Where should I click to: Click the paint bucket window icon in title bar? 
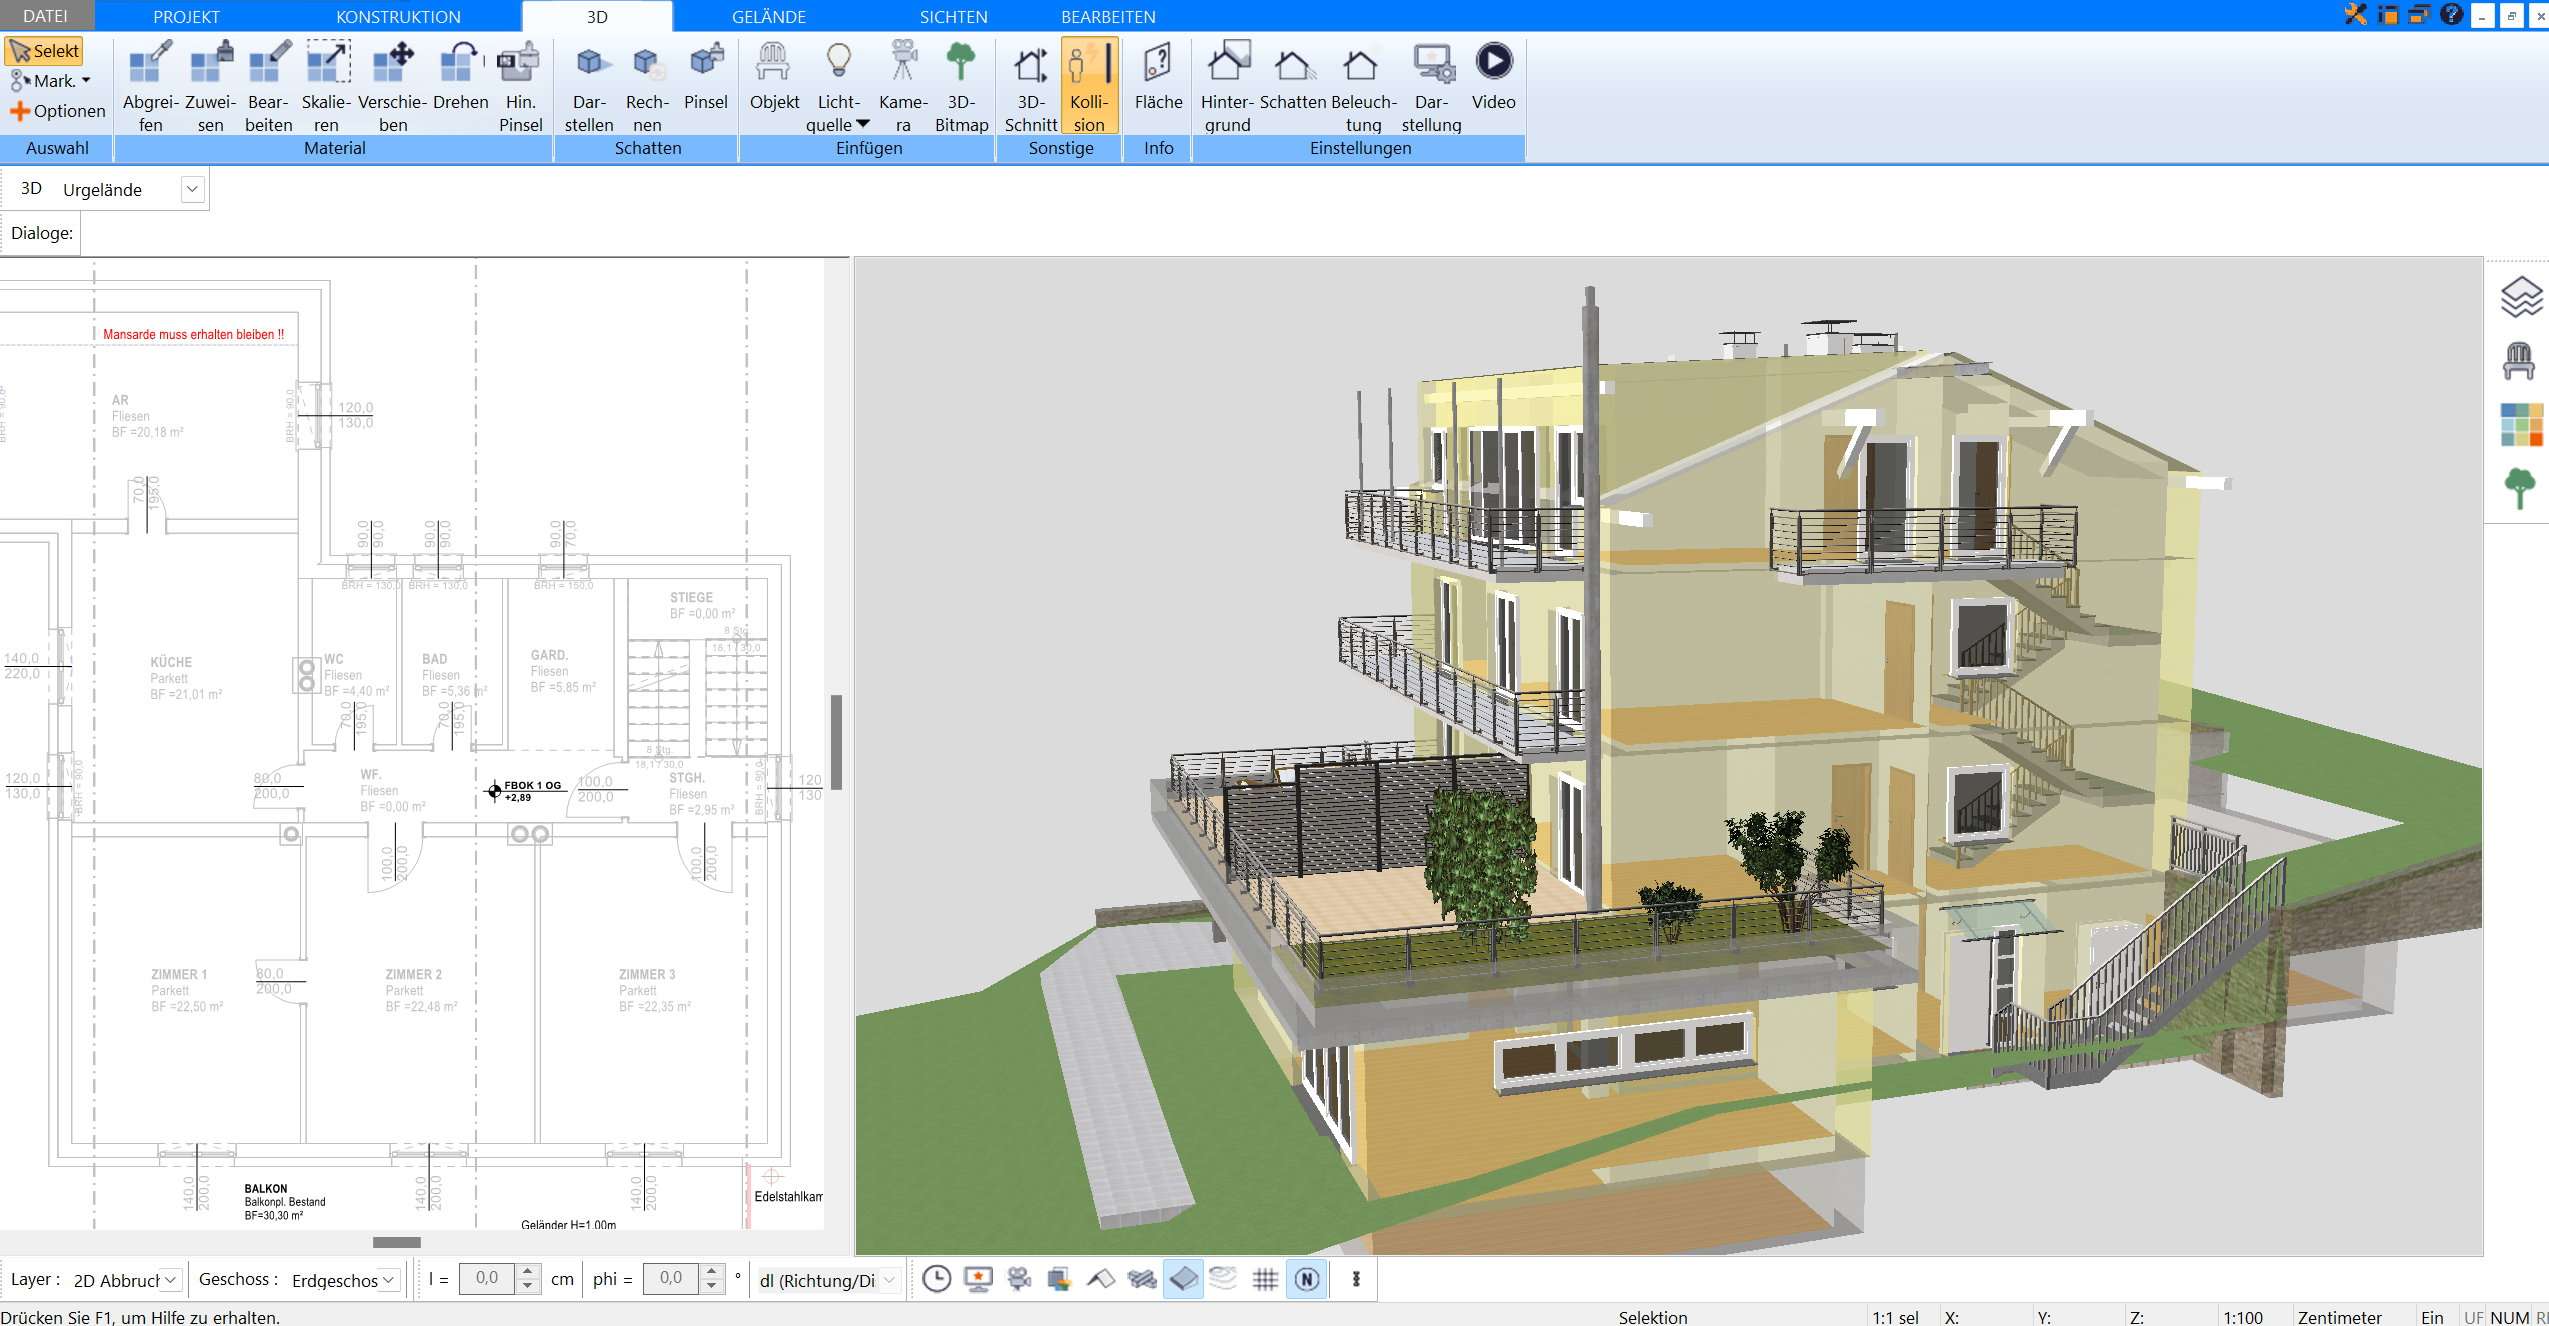[2387, 15]
